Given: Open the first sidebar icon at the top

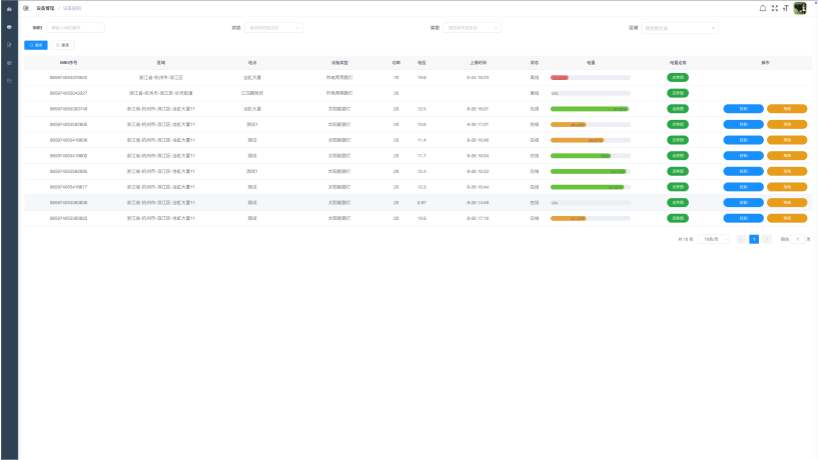Looking at the screenshot, I should click(9, 9).
